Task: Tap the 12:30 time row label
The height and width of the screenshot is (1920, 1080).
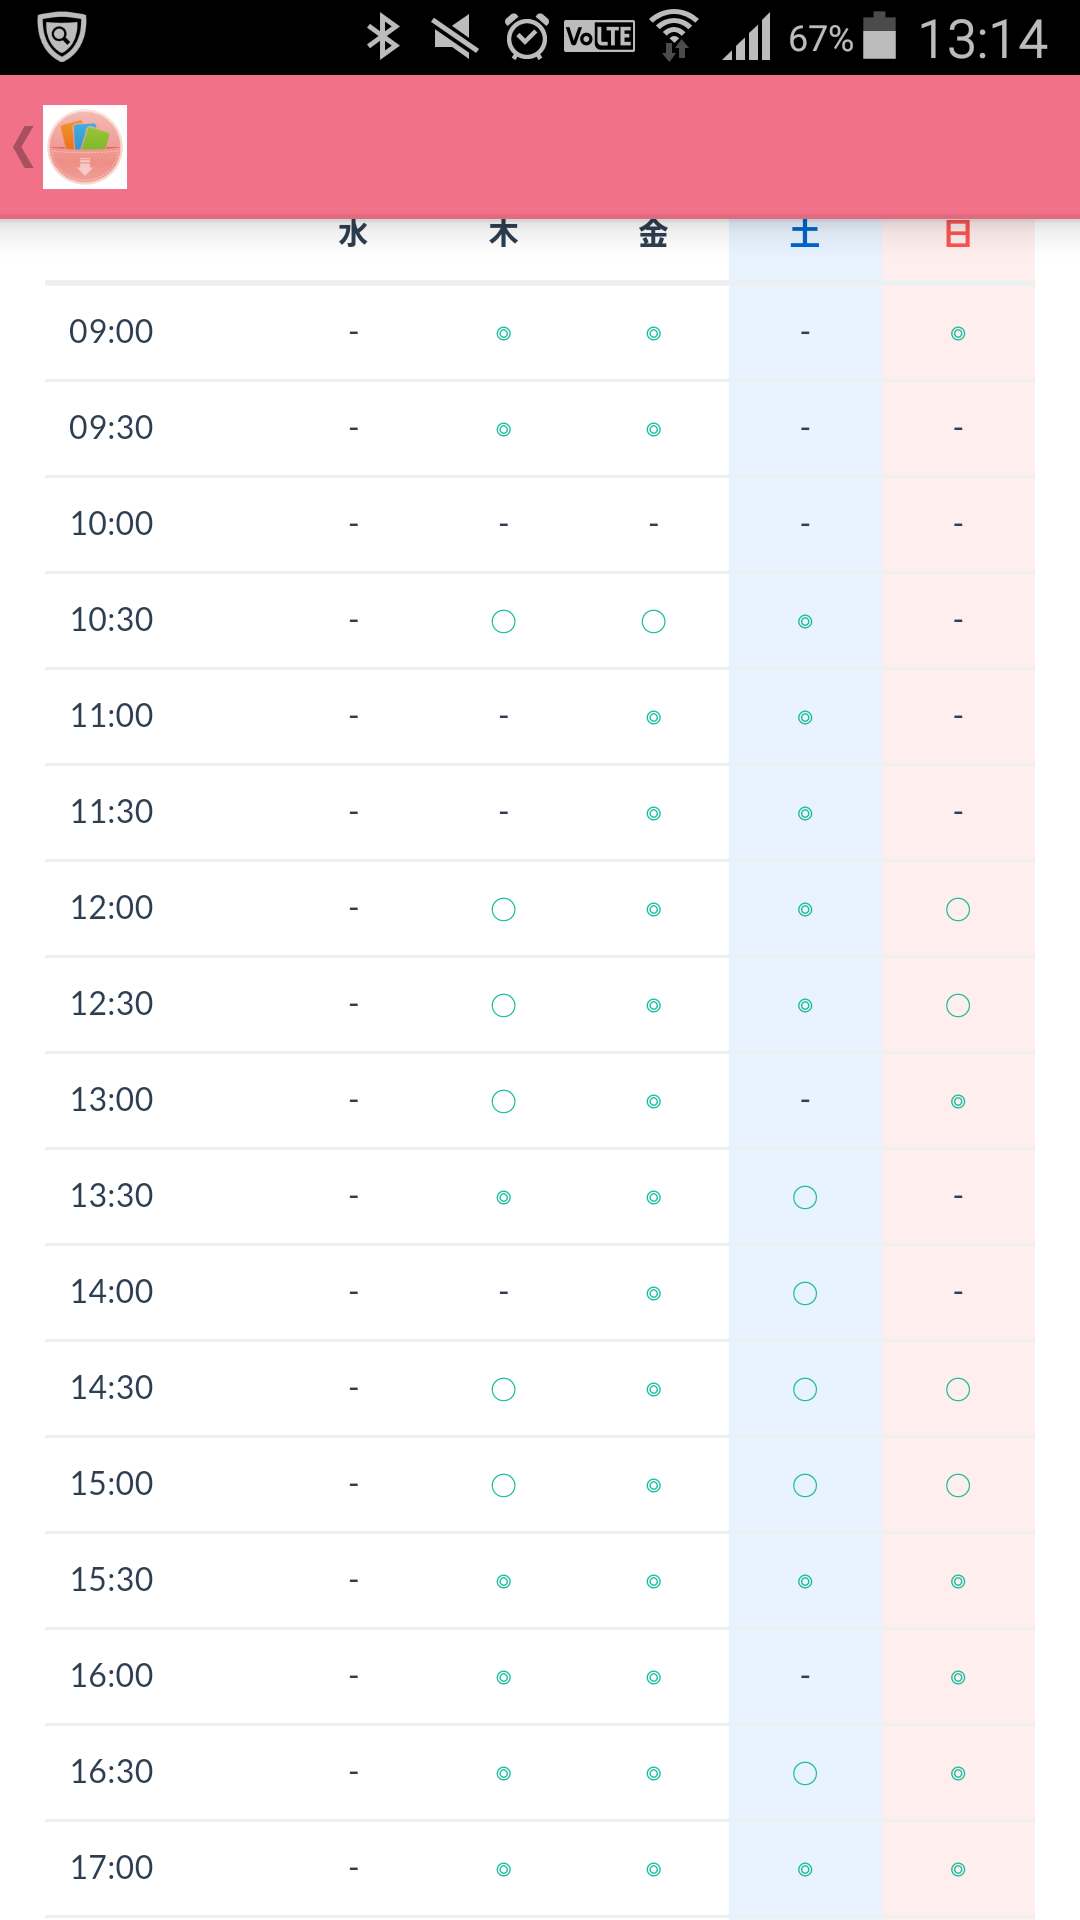Action: click(111, 1004)
